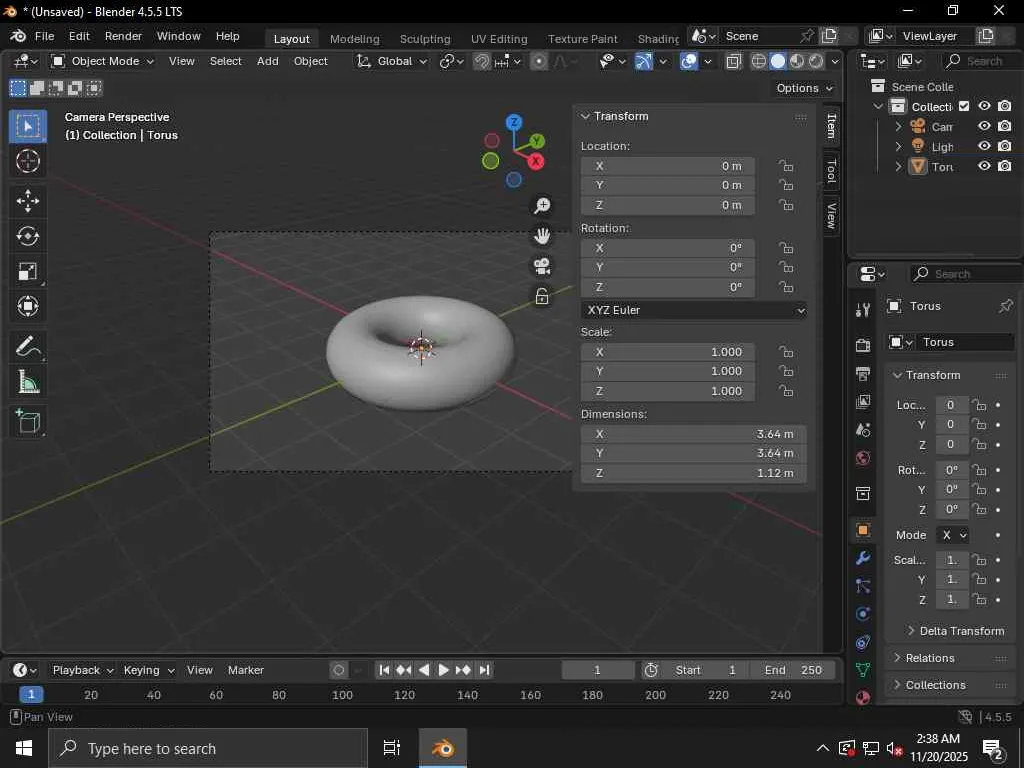Click the Location X value field

[667, 166]
